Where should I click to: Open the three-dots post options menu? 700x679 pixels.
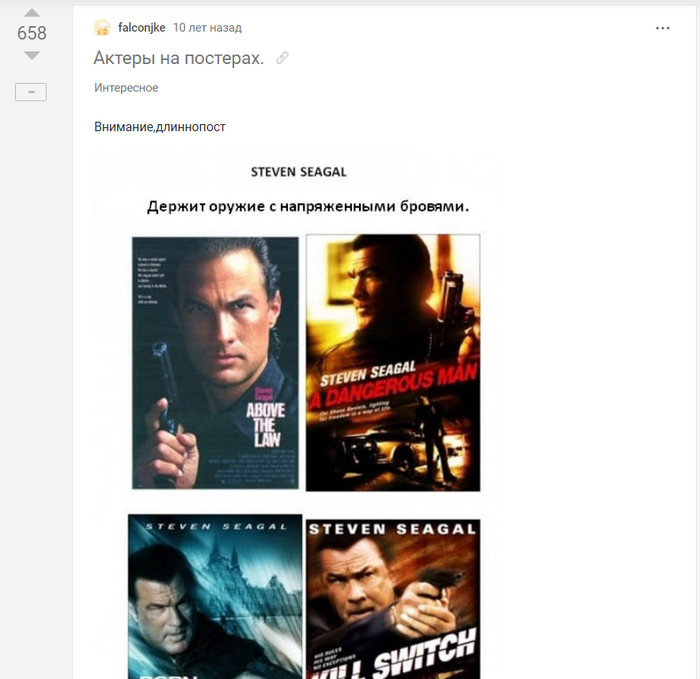pyautogui.click(x=662, y=28)
